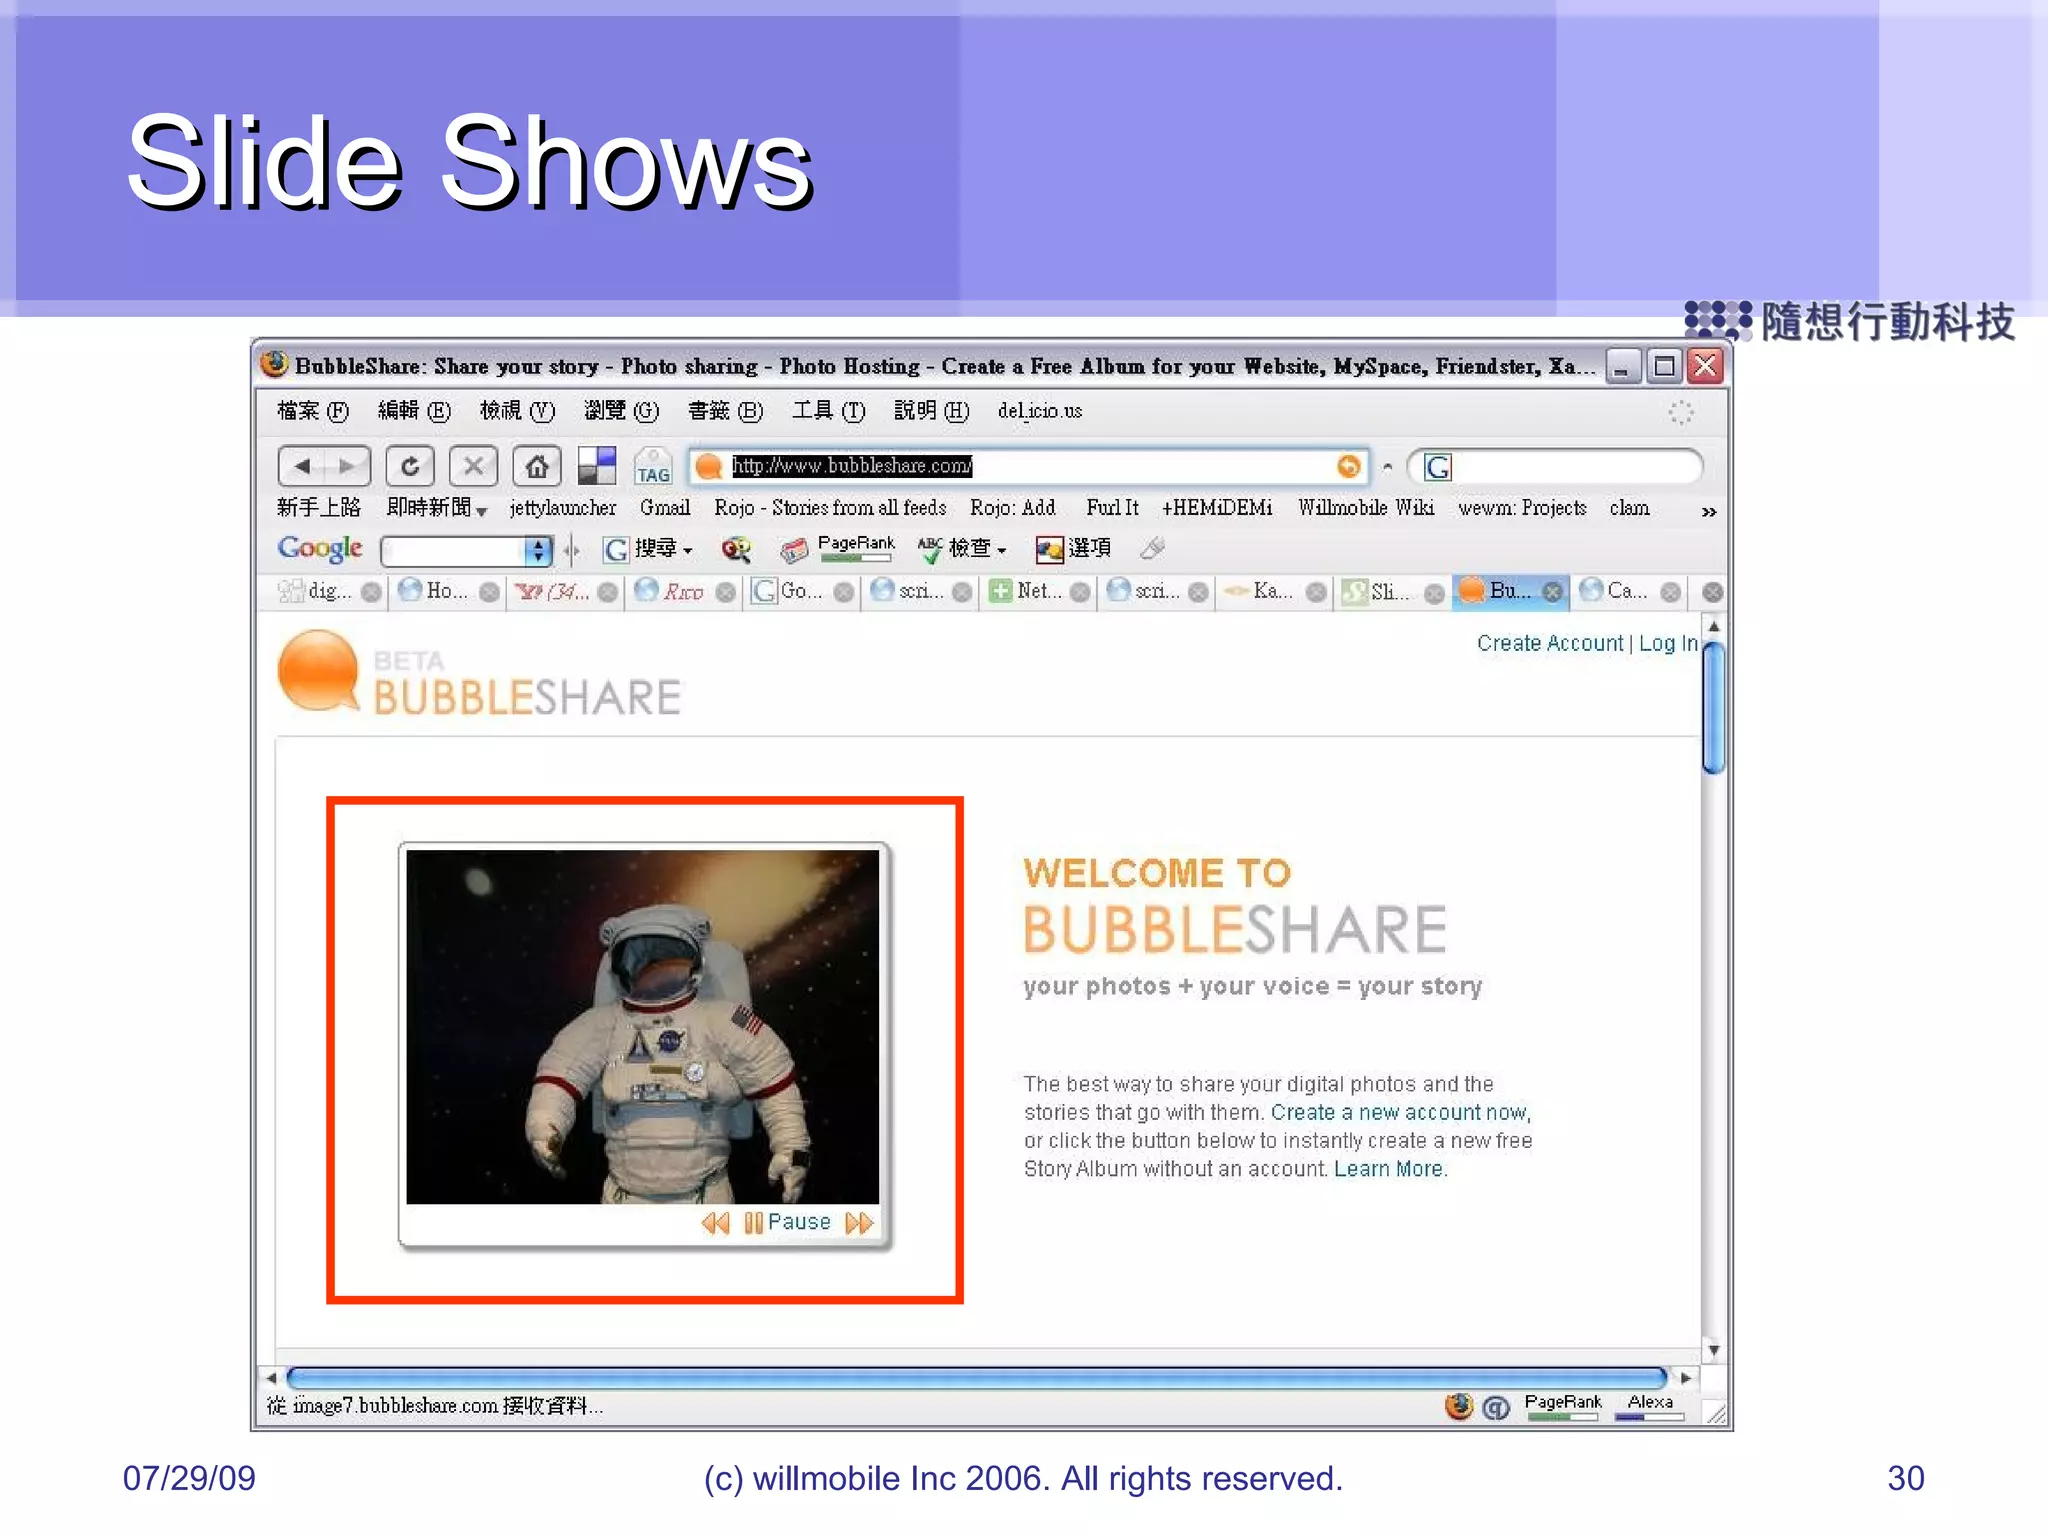
Task: Close all tabs button at tab bar end
Action: coord(1712,592)
